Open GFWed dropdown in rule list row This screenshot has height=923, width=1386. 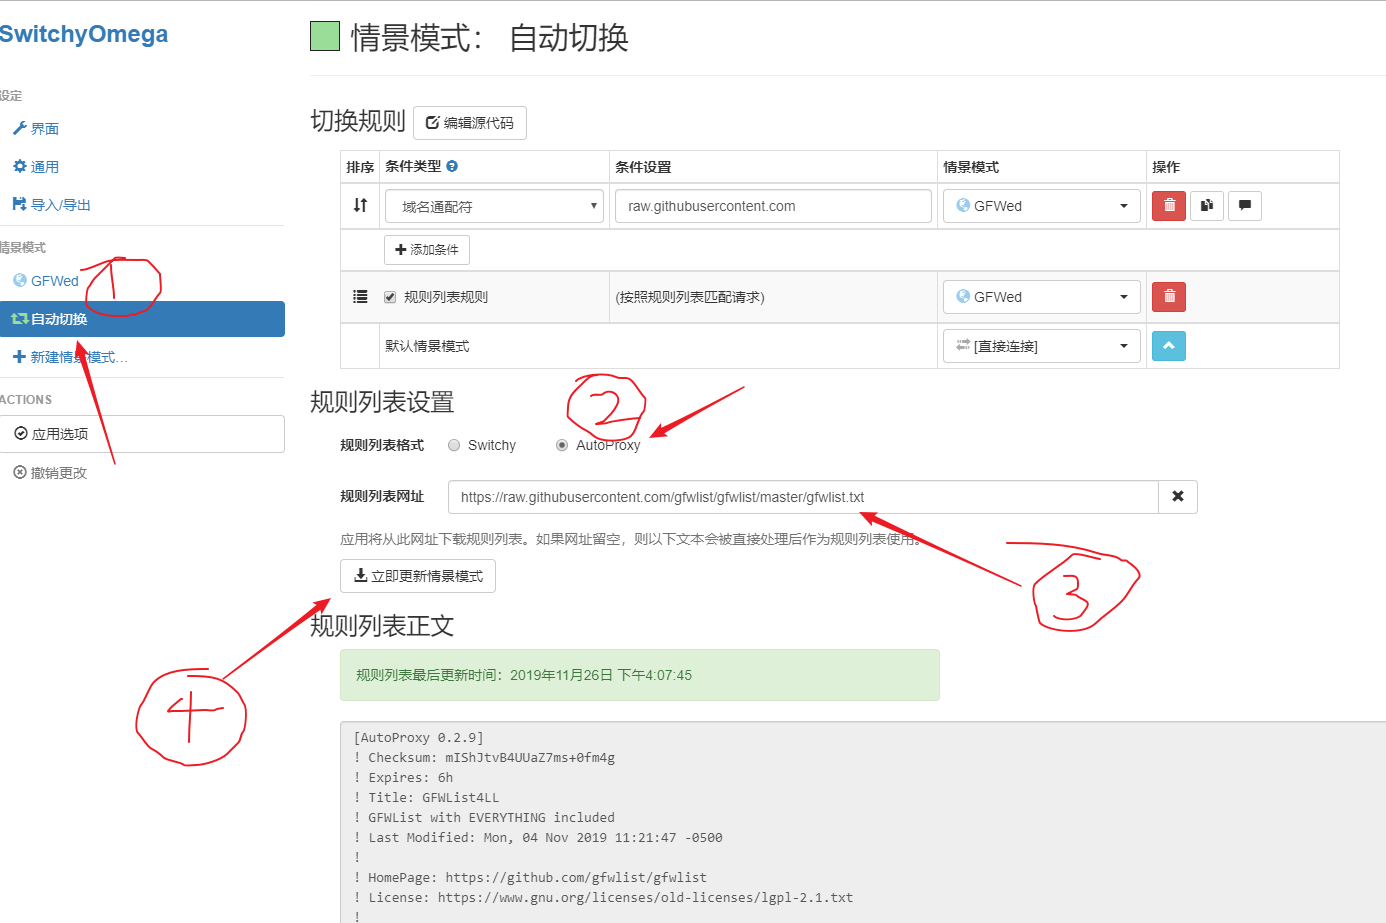point(1042,297)
